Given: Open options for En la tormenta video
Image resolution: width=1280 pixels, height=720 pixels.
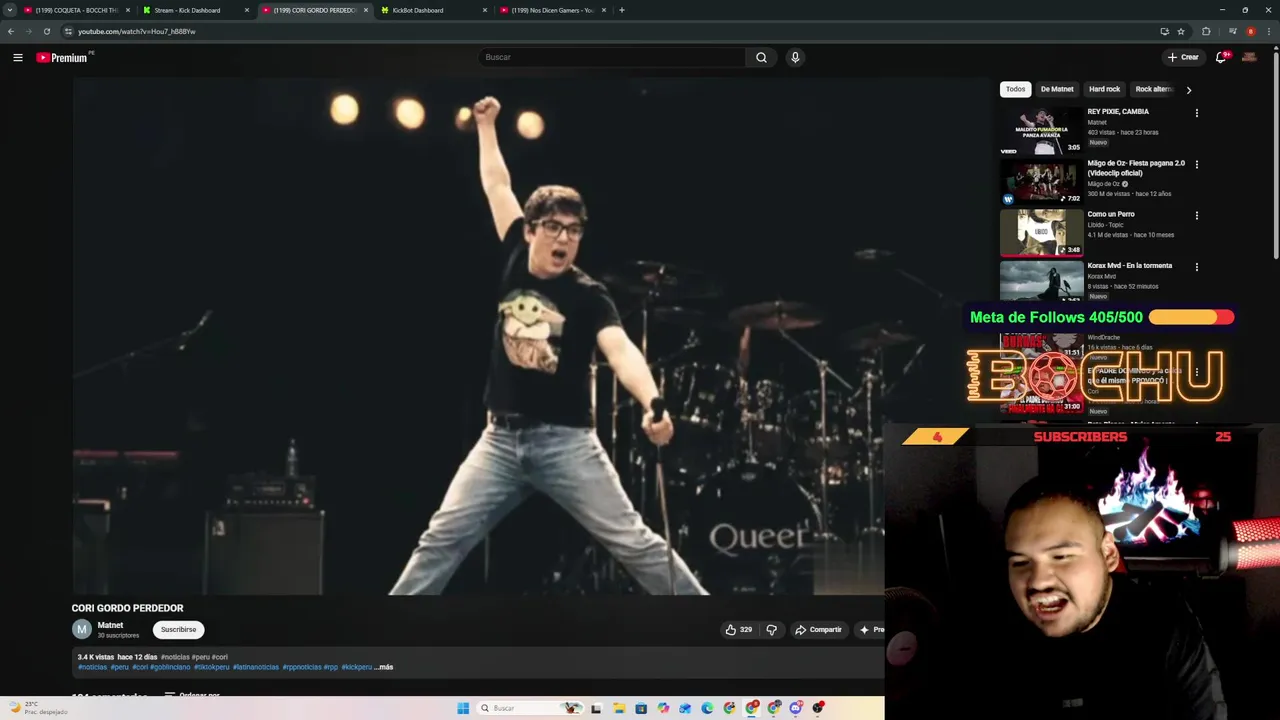Looking at the screenshot, I should (x=1197, y=267).
